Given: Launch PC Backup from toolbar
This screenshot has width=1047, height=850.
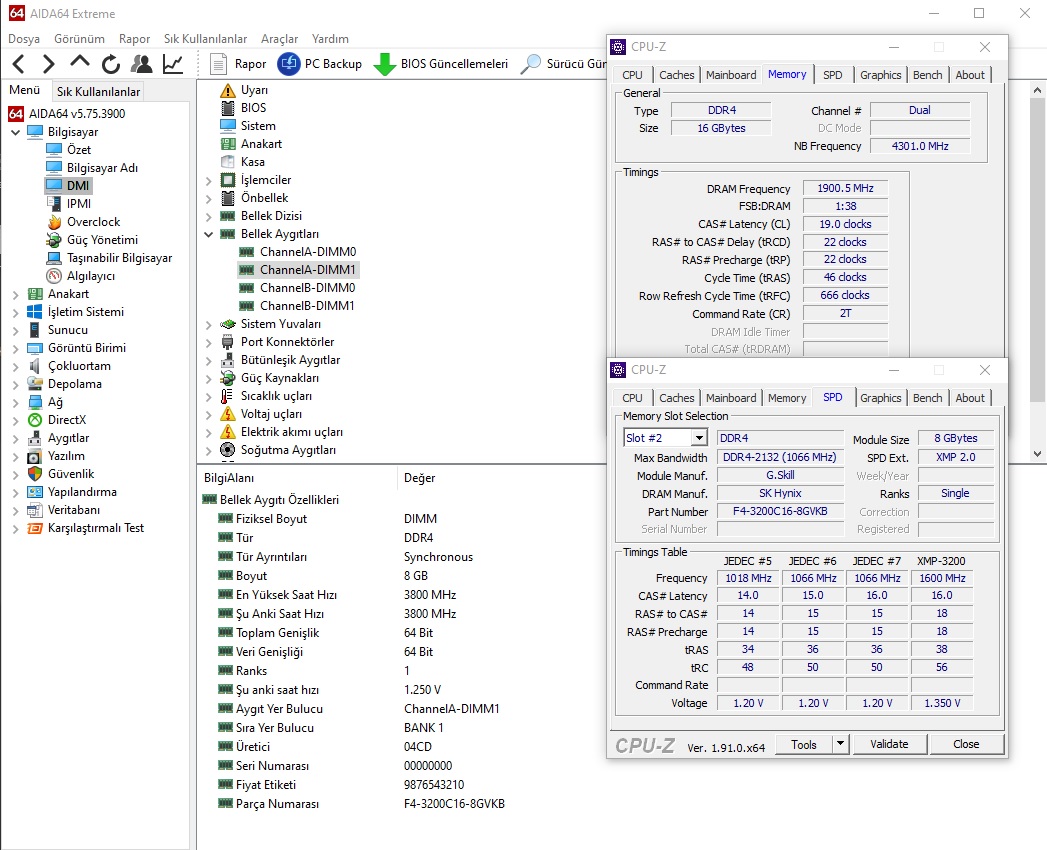Looking at the screenshot, I should (319, 64).
